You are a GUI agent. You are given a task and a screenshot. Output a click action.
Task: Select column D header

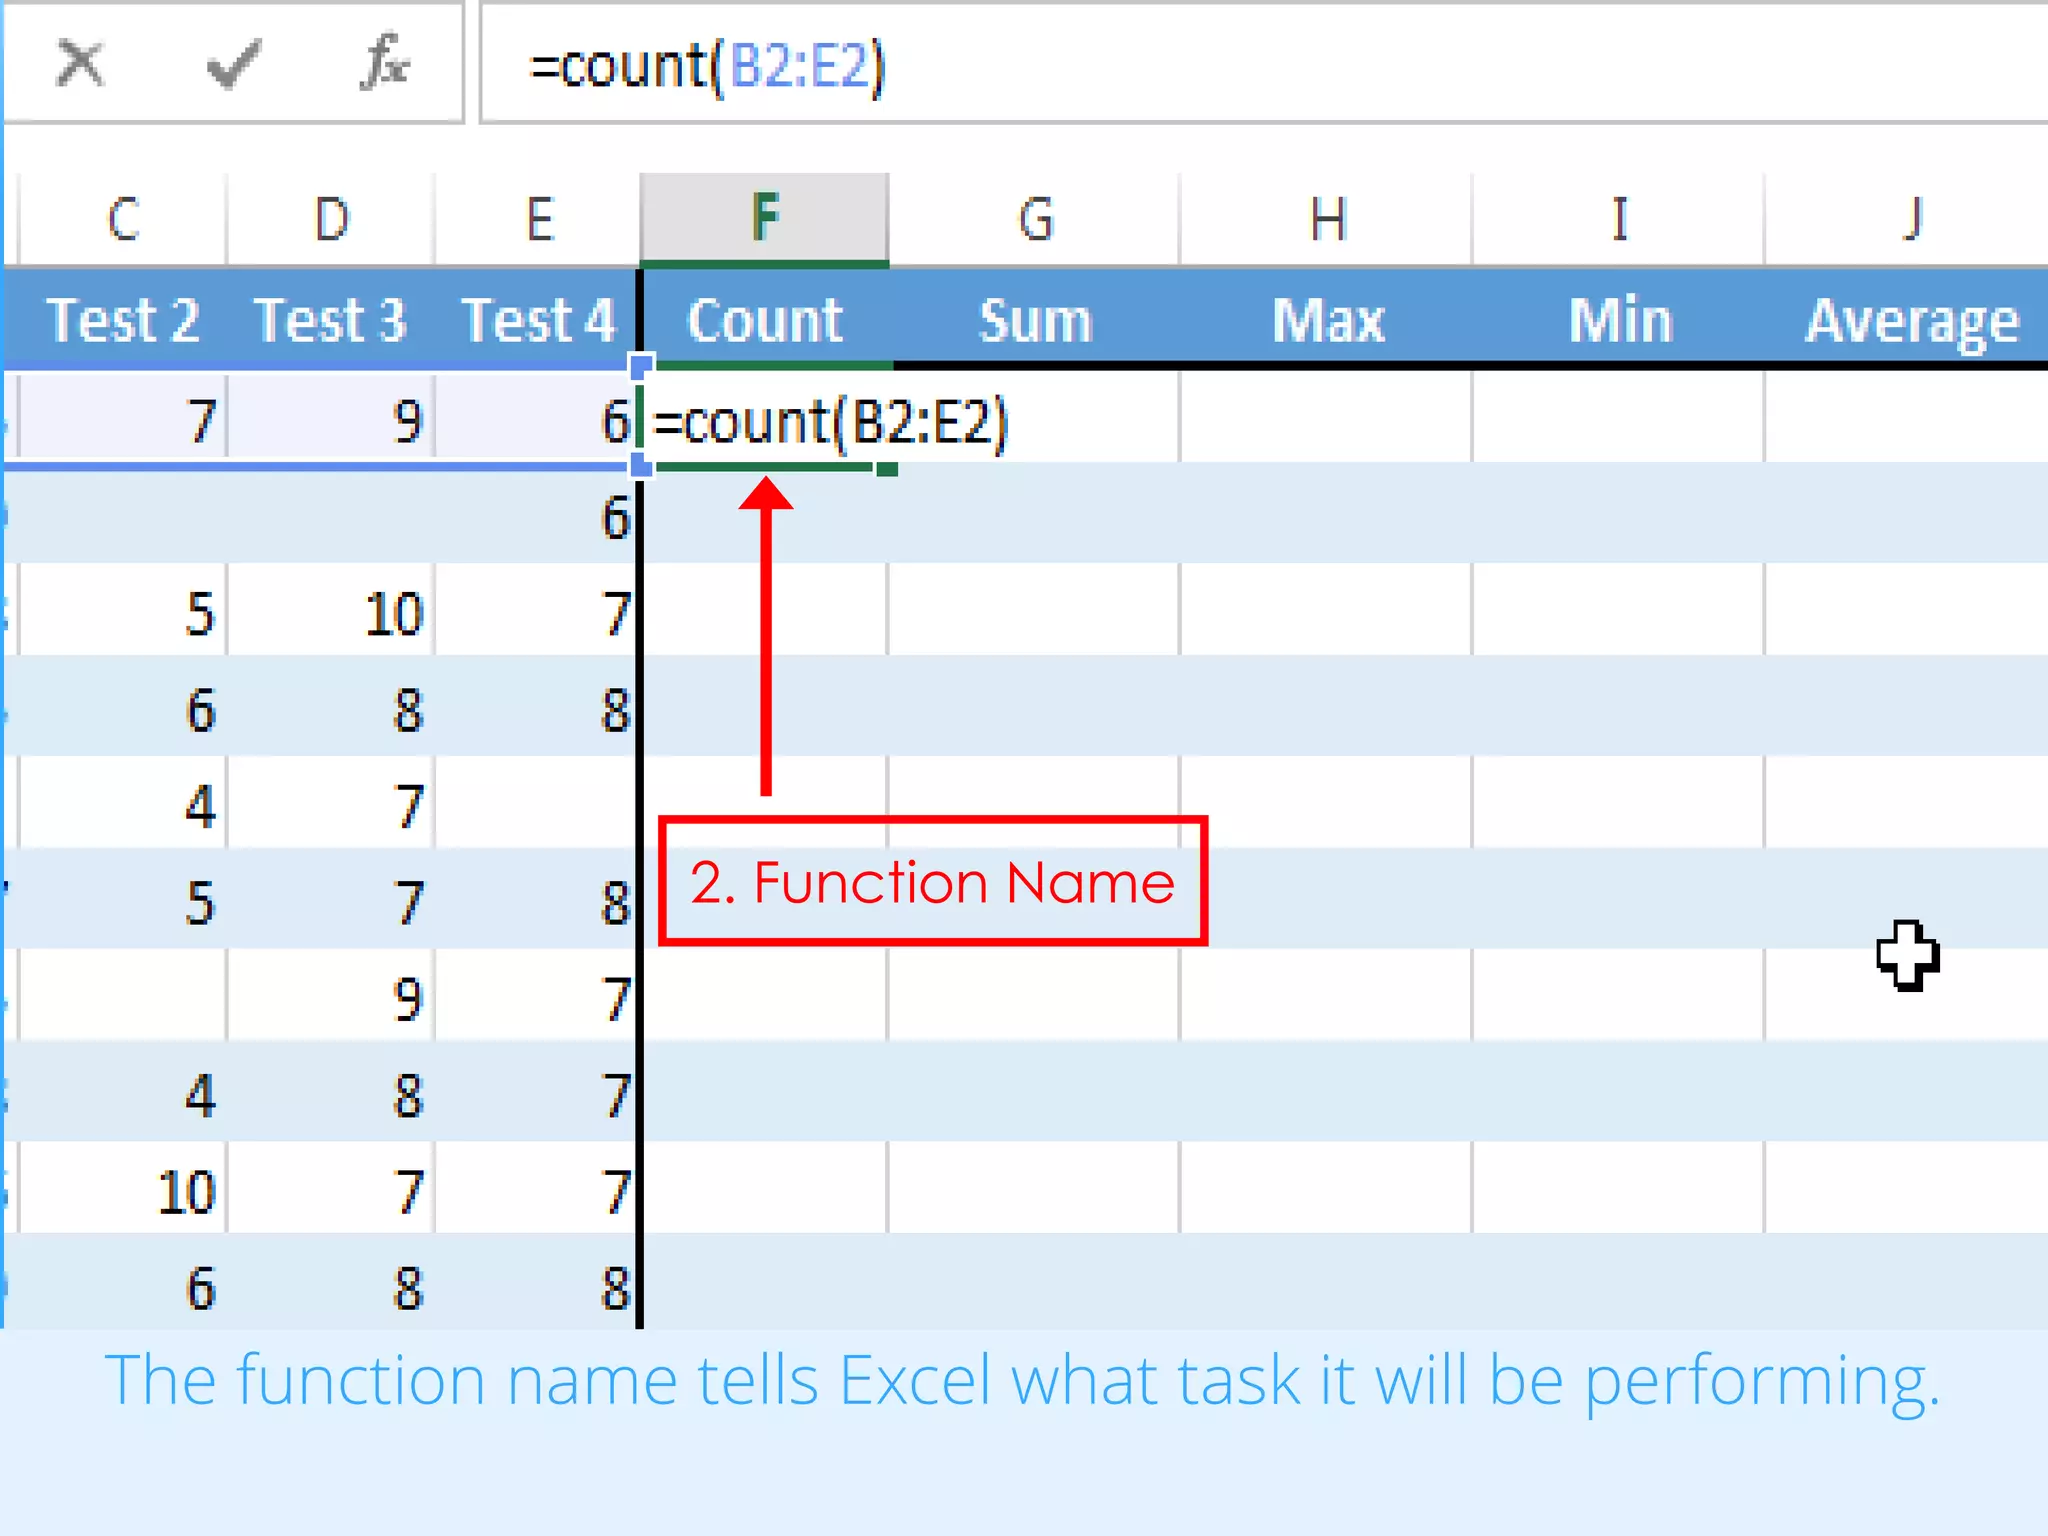tap(331, 219)
